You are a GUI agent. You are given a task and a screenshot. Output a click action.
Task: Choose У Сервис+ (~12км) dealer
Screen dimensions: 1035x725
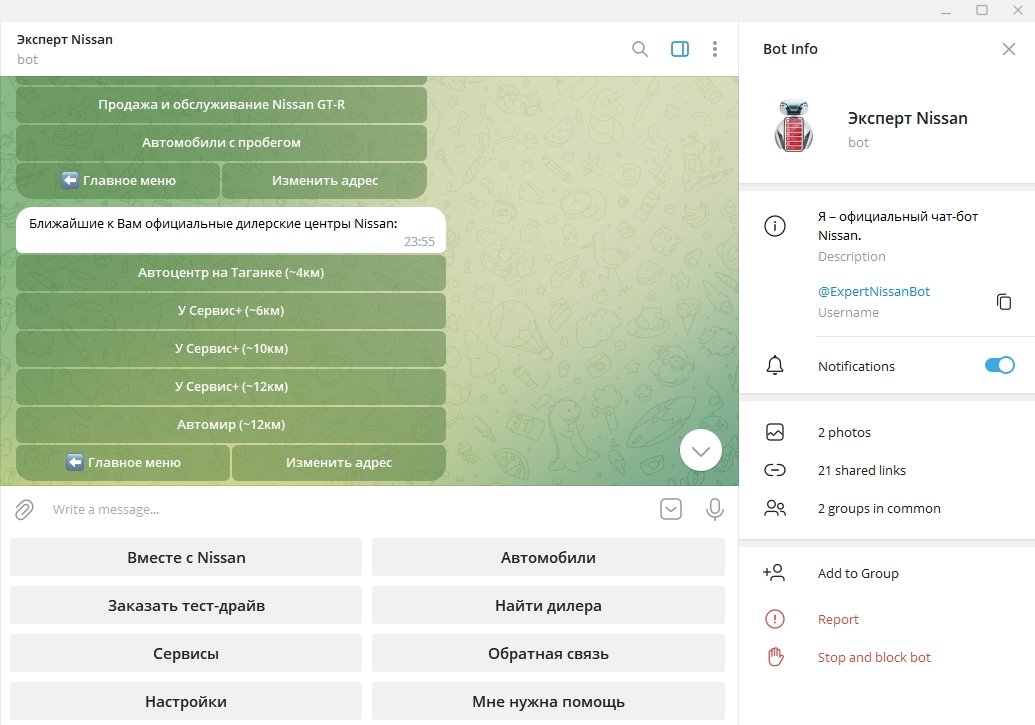pos(231,387)
